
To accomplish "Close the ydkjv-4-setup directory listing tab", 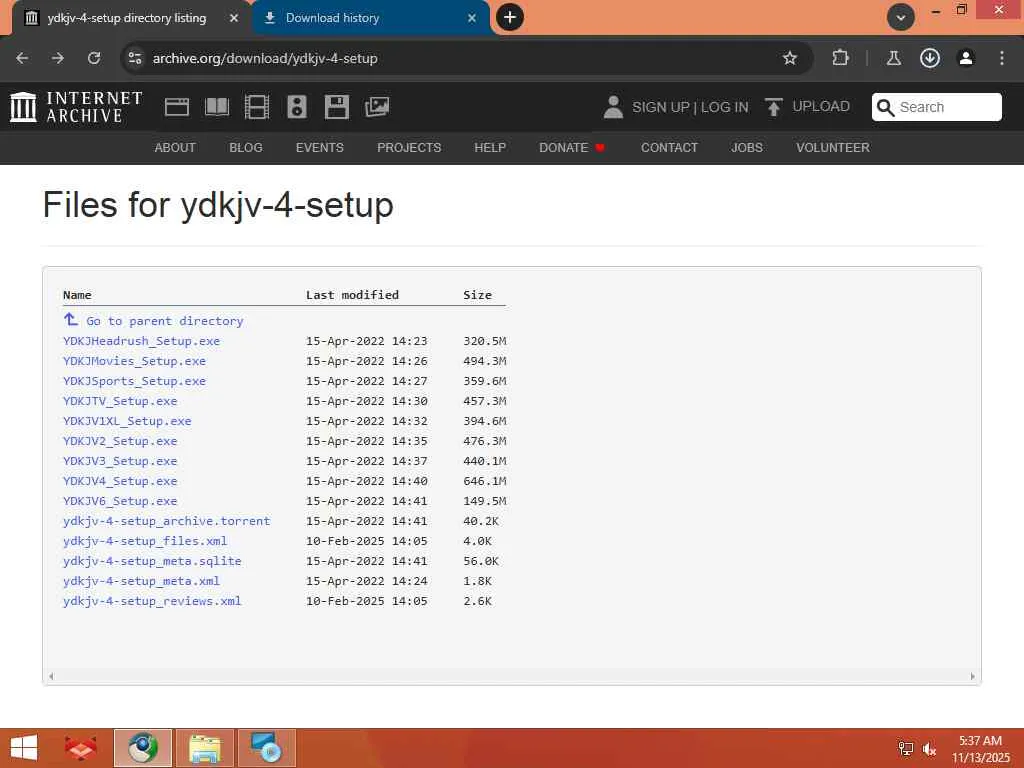I will click(234, 18).
